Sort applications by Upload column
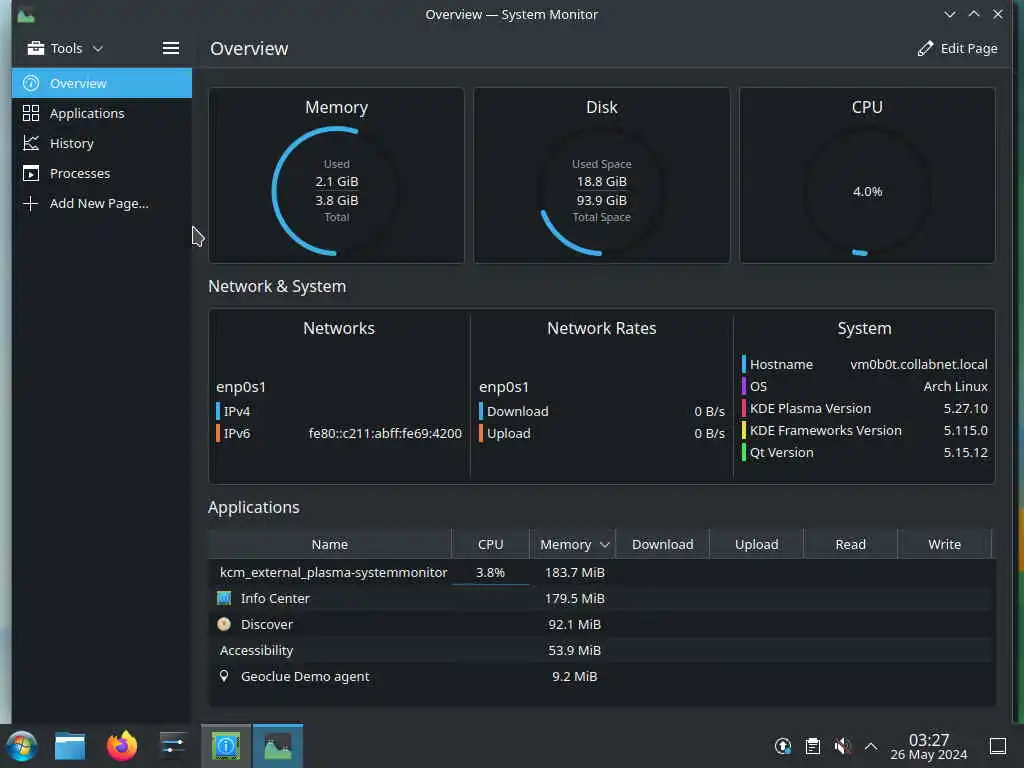The width and height of the screenshot is (1024, 768). 756,544
